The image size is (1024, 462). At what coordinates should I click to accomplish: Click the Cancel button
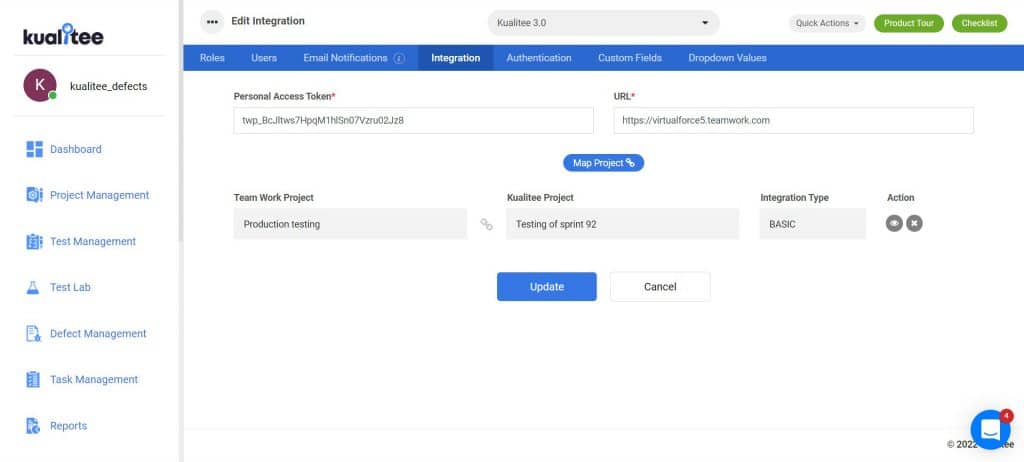click(x=660, y=286)
